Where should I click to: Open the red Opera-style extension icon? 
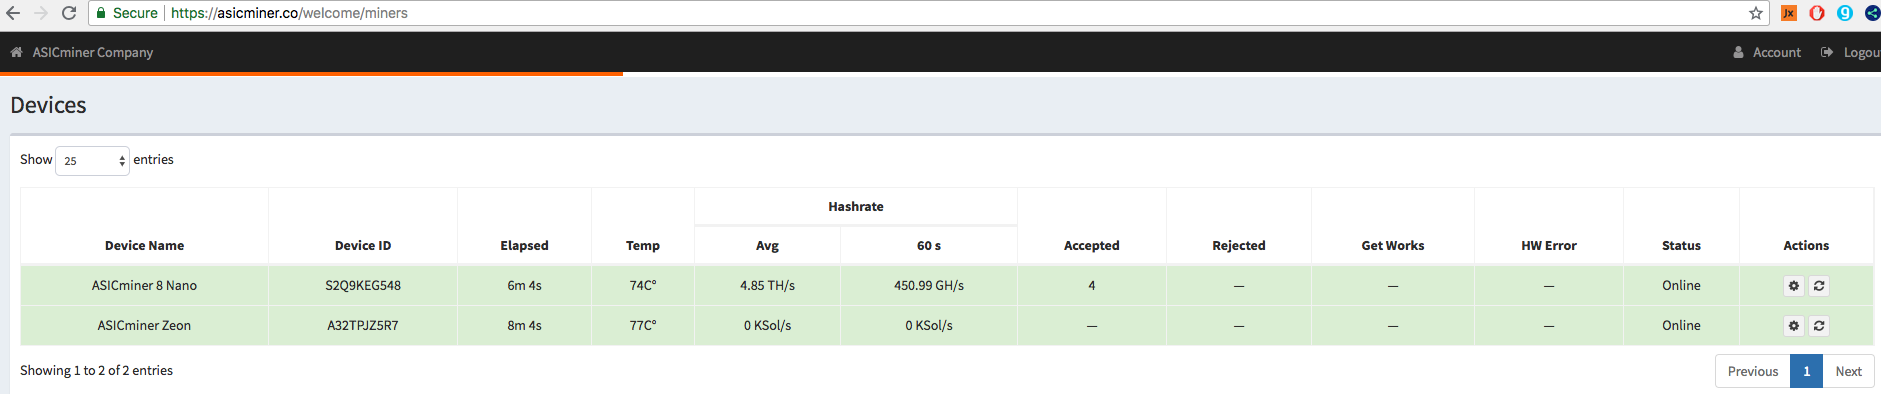[x=1817, y=13]
